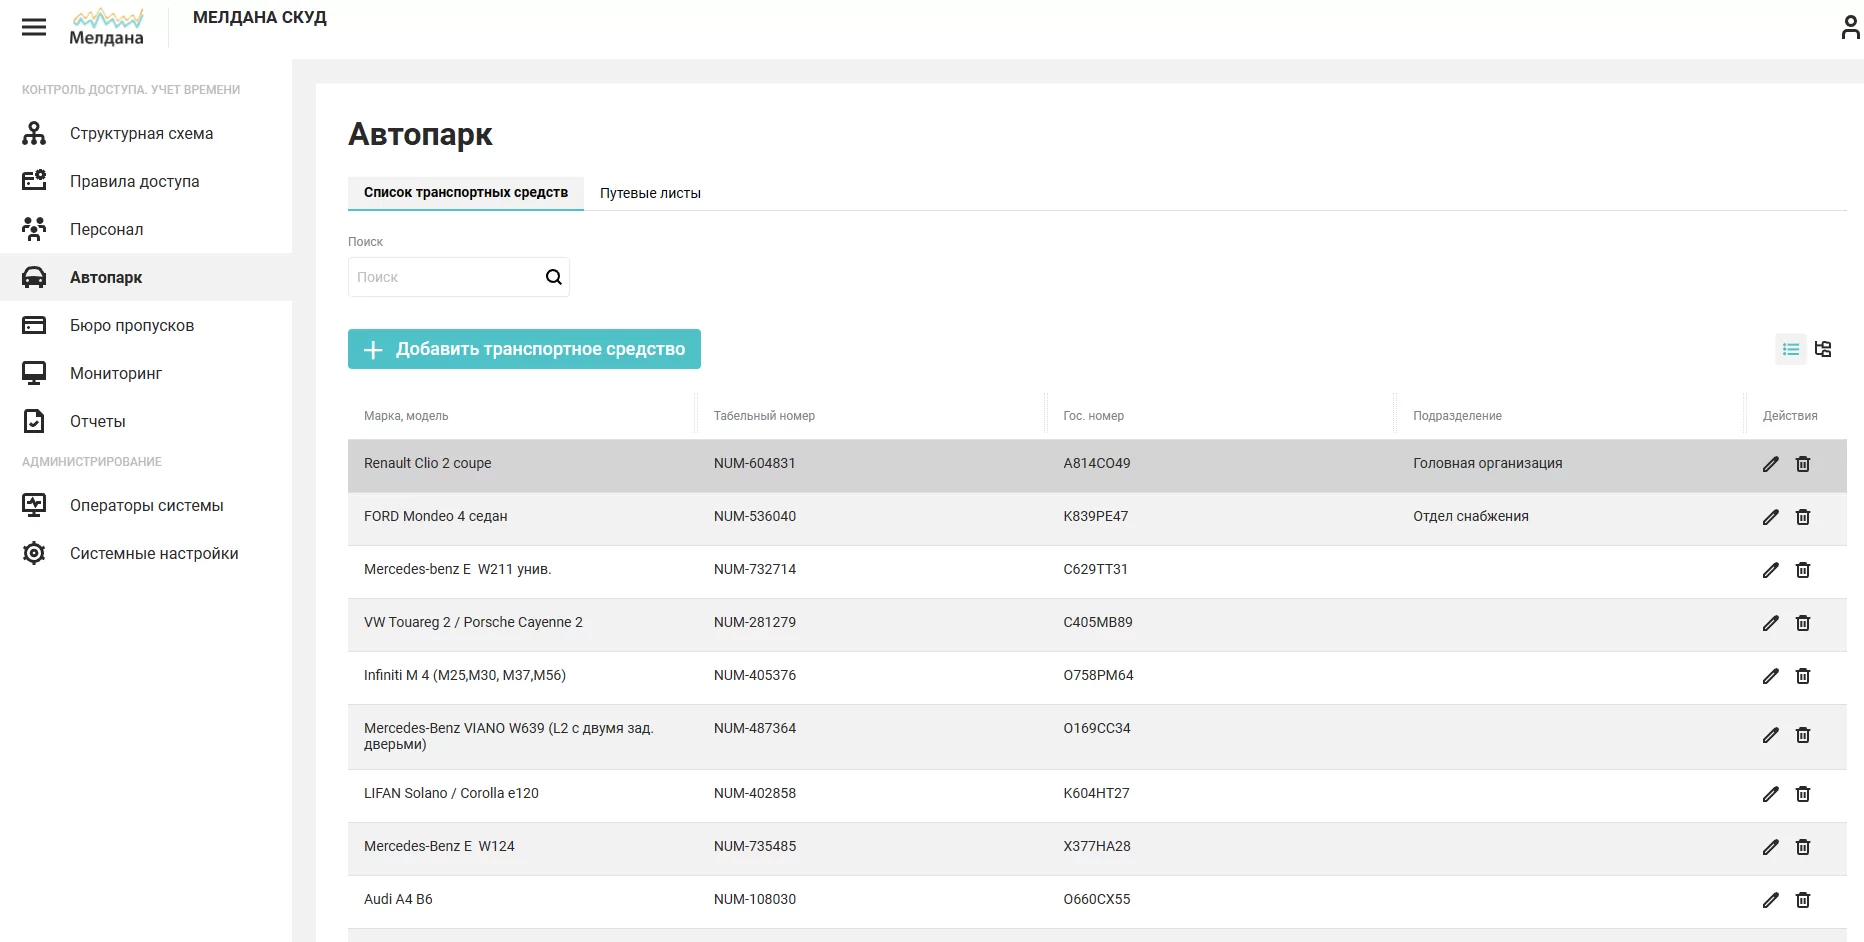This screenshot has height=942, width=1864.
Task: Select cell NUM-487364
Action: tap(755, 728)
